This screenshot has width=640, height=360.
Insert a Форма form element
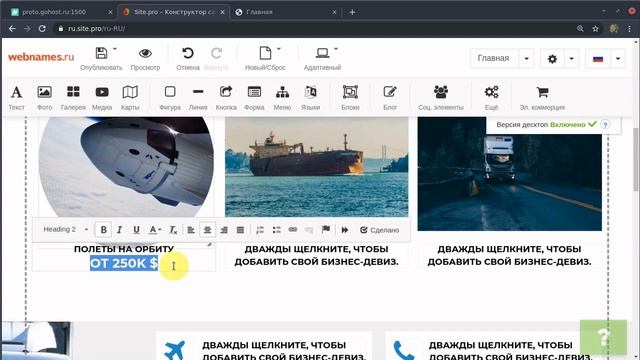(254, 98)
